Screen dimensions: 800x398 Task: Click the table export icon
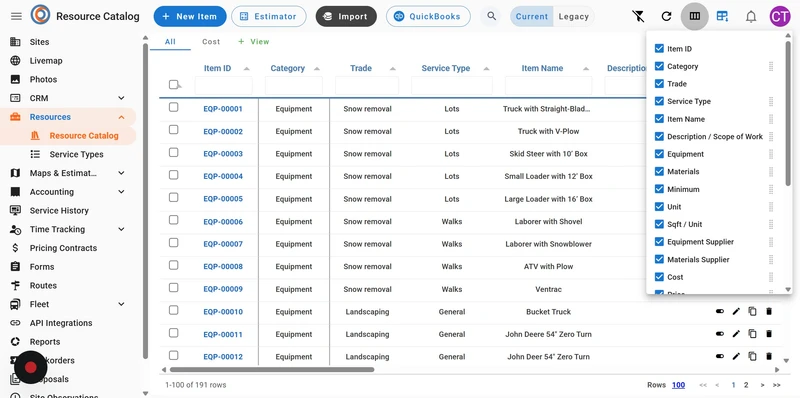click(x=722, y=16)
